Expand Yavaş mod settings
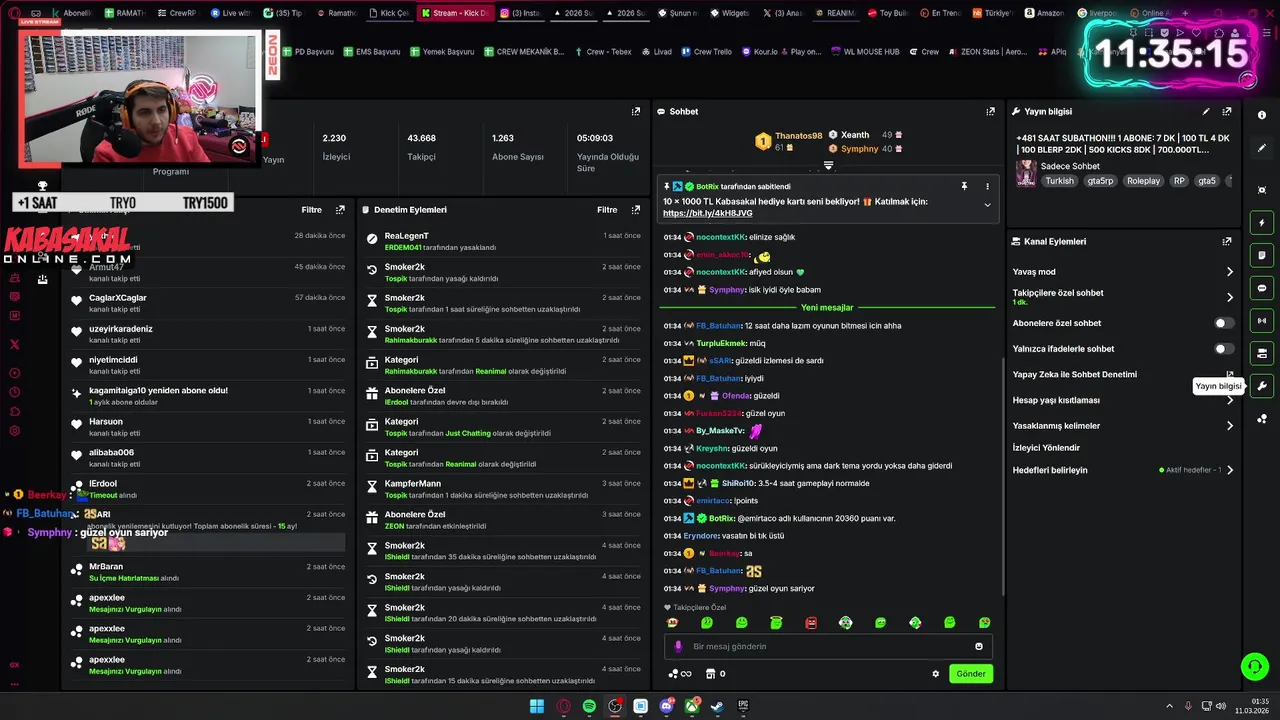 point(1230,272)
